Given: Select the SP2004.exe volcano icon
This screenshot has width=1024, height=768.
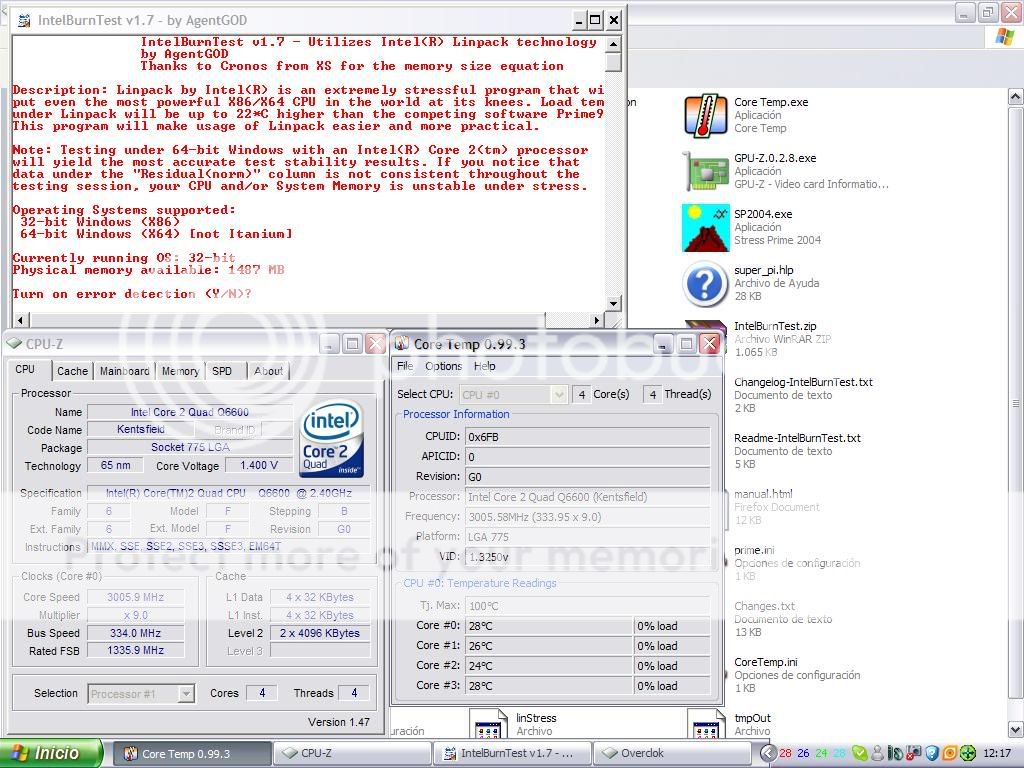Looking at the screenshot, I should tap(705, 227).
